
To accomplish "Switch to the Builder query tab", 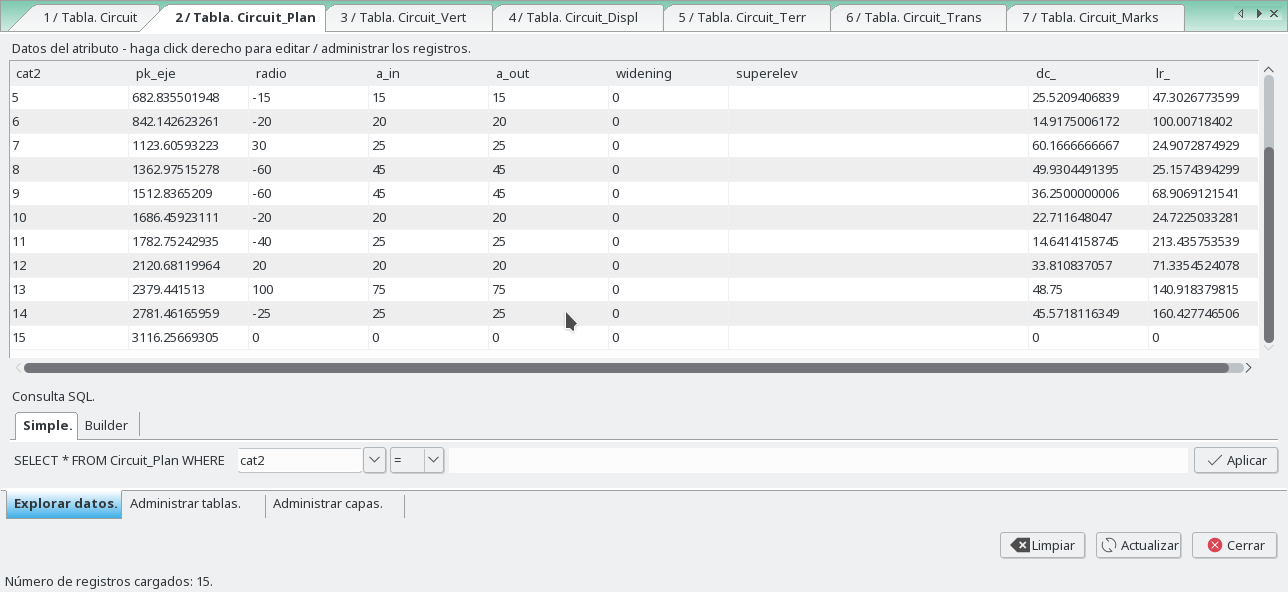I will click(106, 425).
